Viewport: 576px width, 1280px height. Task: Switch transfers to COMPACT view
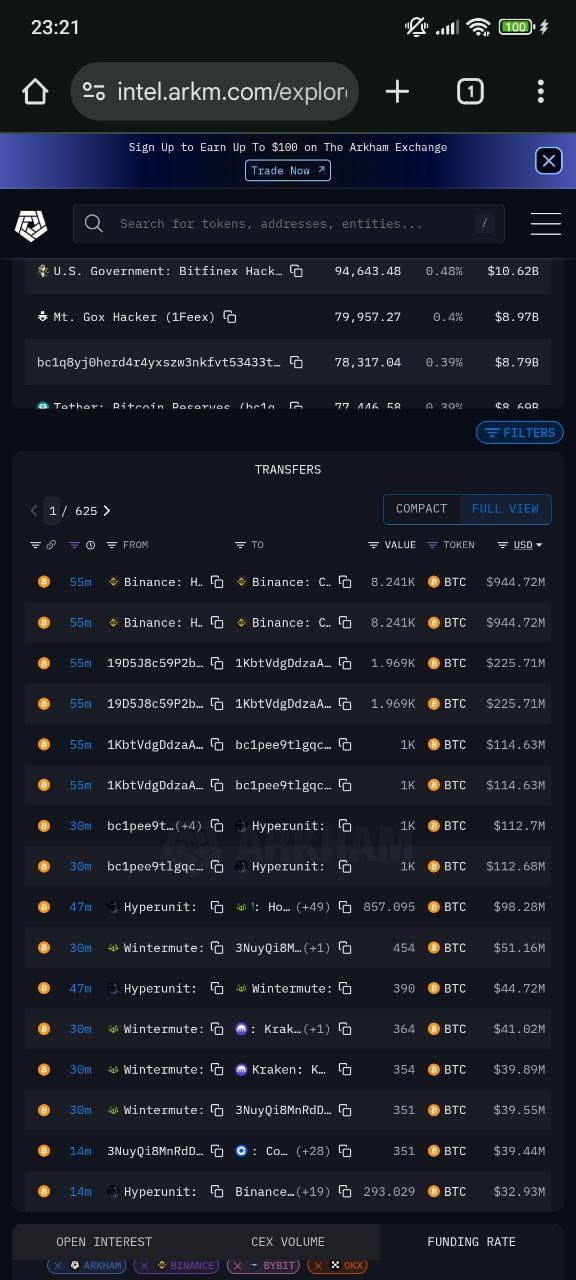pyautogui.click(x=421, y=509)
